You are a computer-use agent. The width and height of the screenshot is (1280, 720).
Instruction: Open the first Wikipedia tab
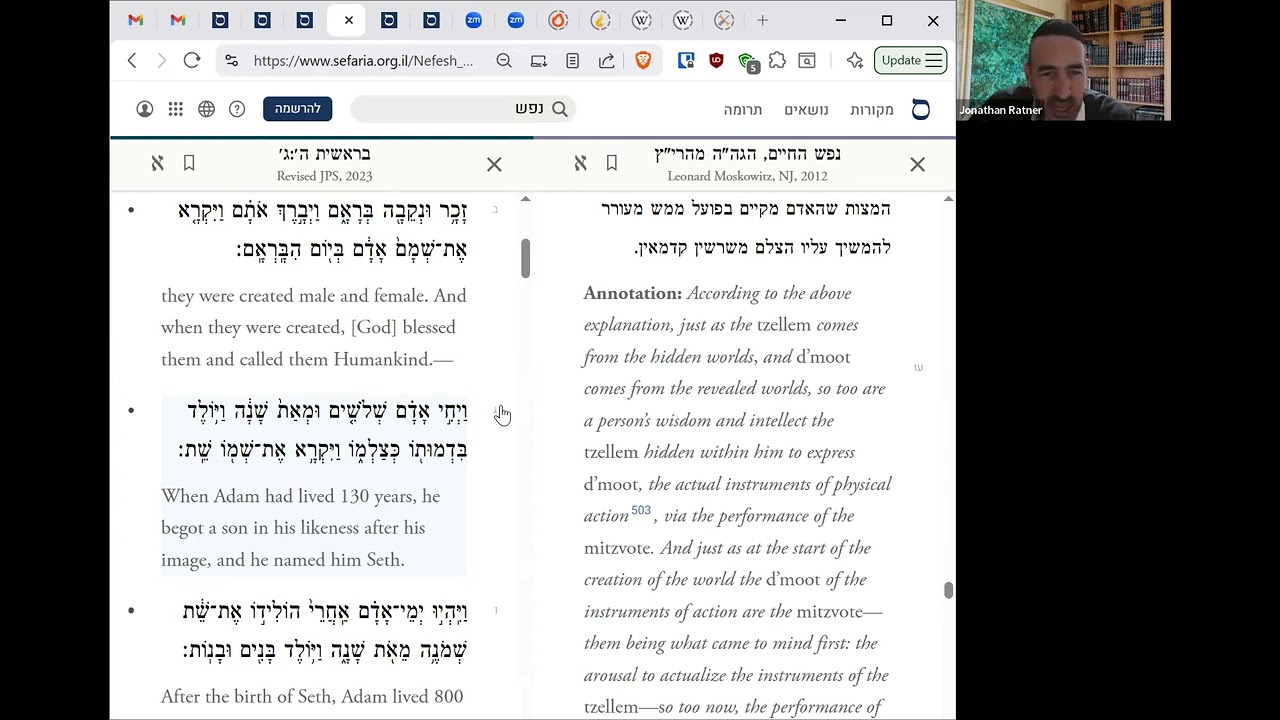pyautogui.click(x=641, y=20)
